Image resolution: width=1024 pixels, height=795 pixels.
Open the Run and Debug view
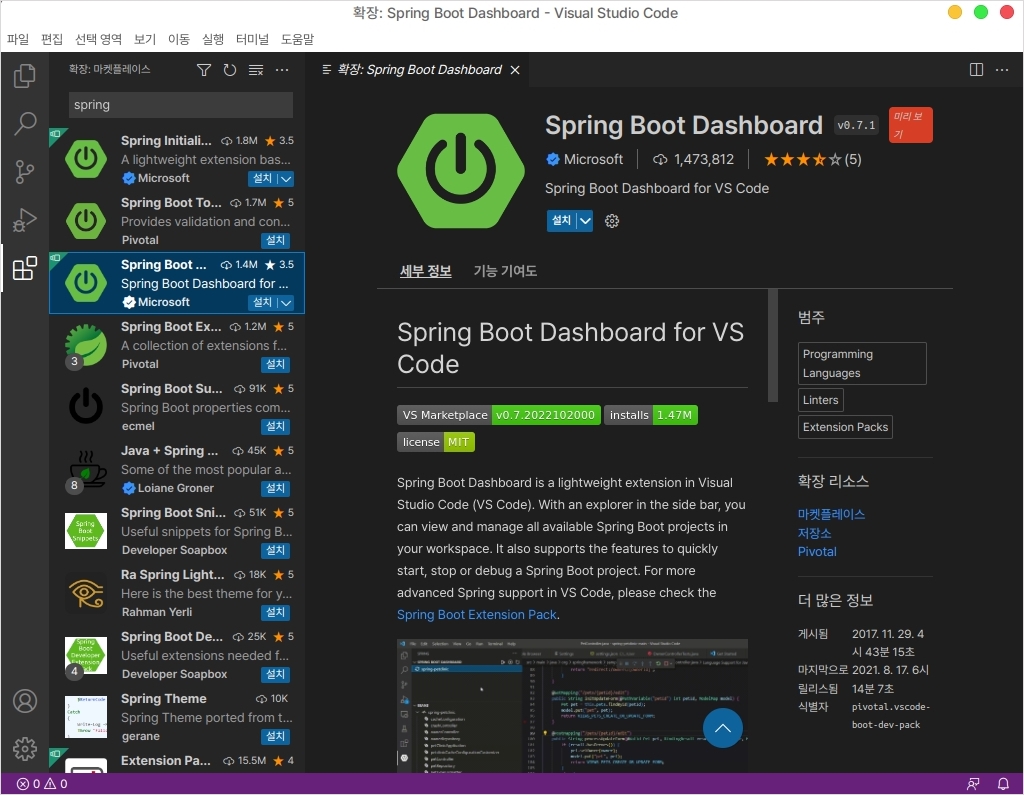[x=25, y=220]
